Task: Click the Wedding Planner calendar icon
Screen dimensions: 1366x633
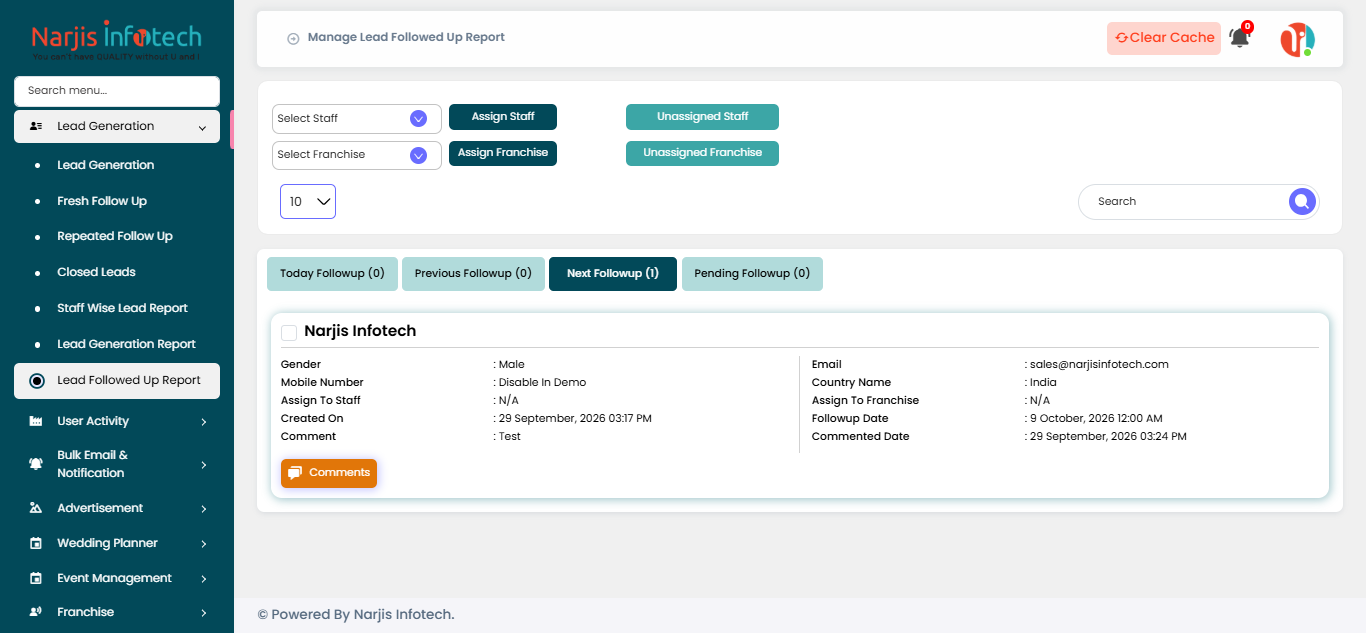Action: 36,543
